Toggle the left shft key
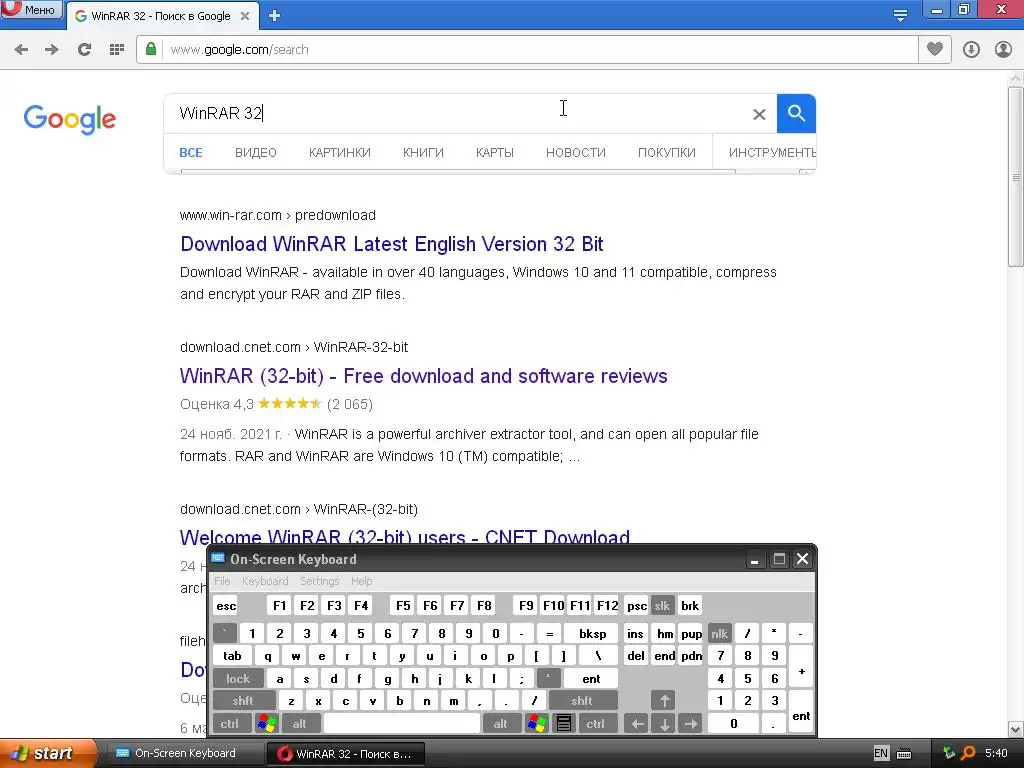1024x768 pixels. coord(243,701)
